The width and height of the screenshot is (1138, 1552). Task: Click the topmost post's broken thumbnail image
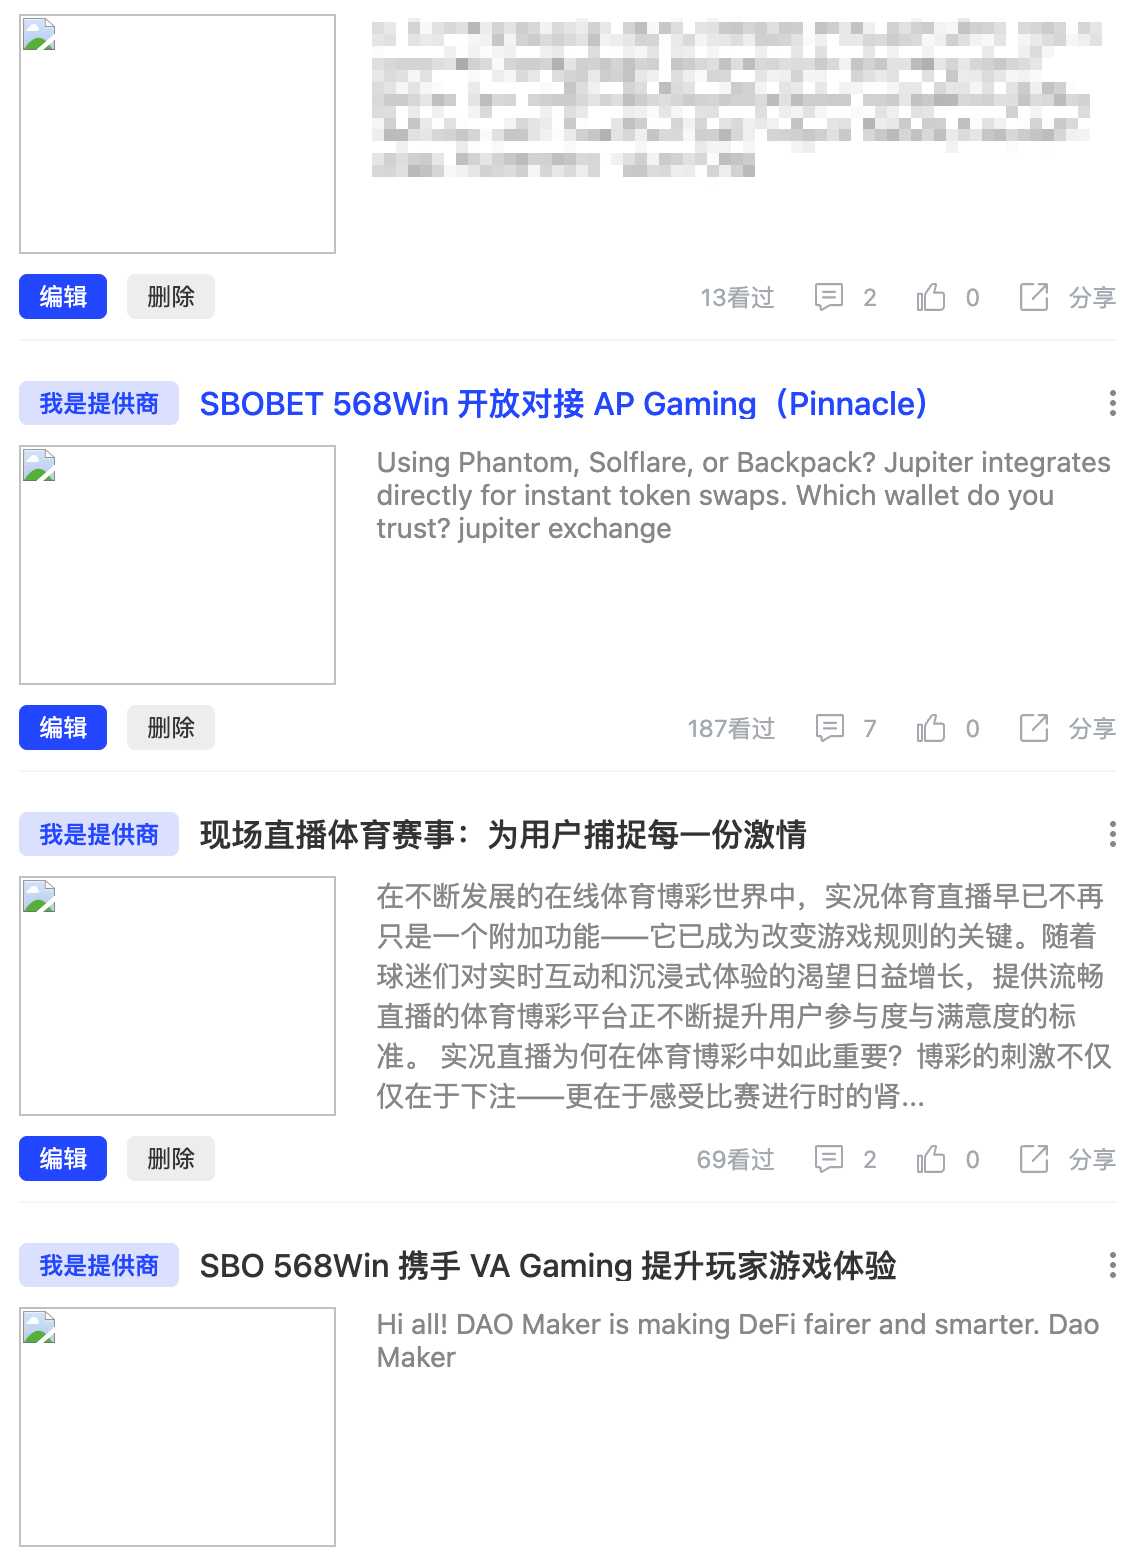(177, 134)
